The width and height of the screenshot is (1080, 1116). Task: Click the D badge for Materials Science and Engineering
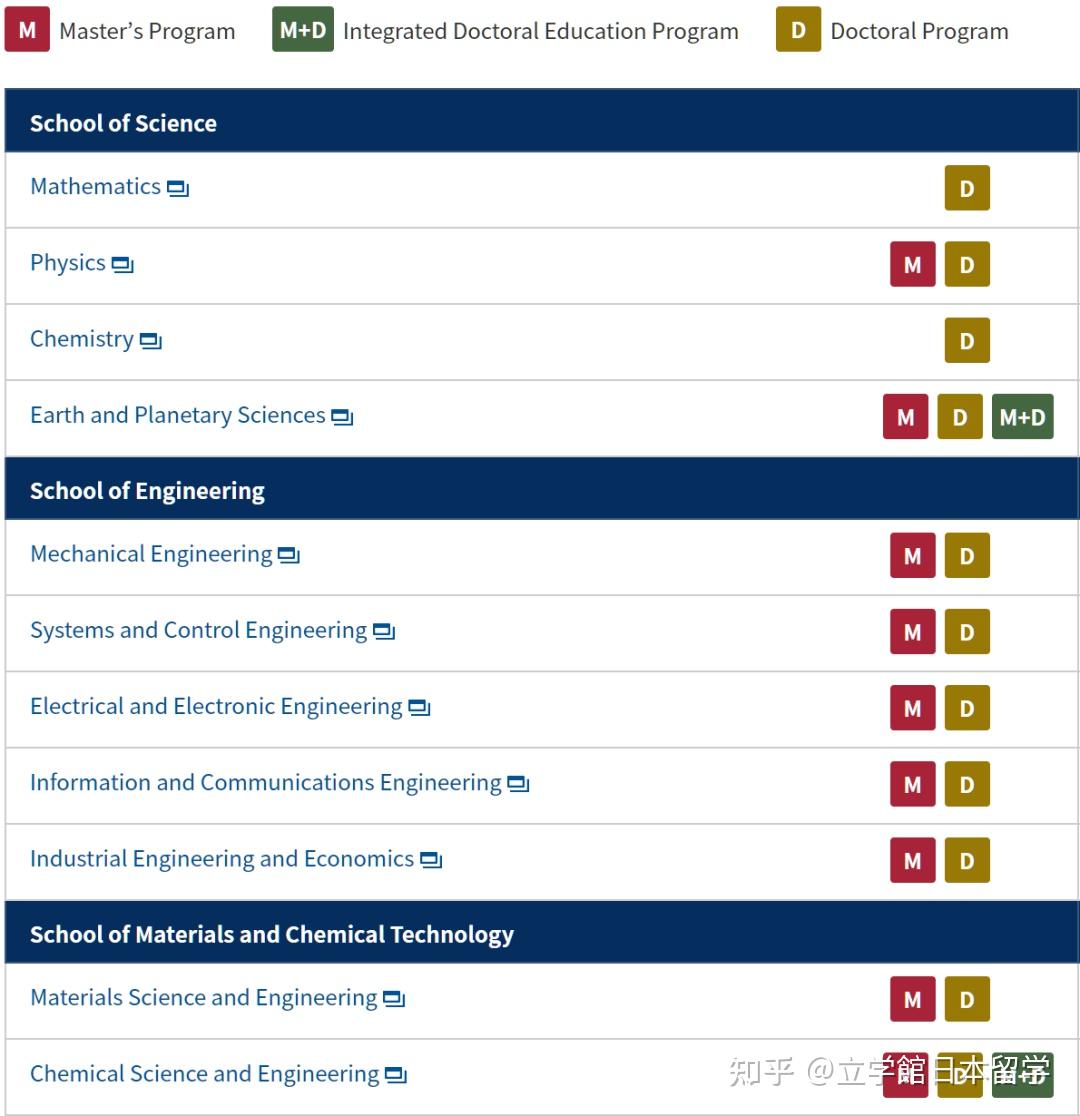967,999
